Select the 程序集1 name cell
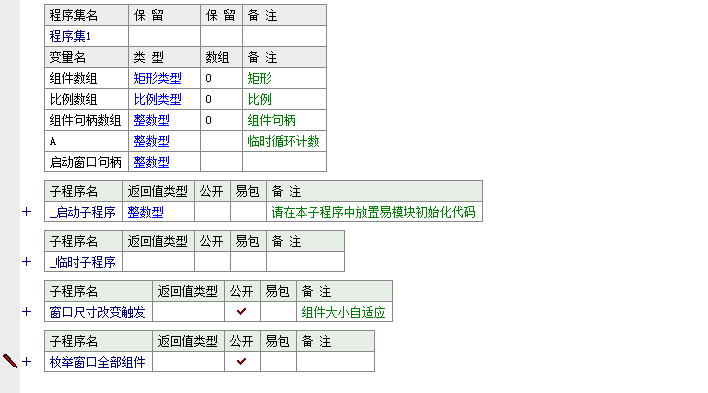This screenshot has height=393, width=708. click(86, 36)
